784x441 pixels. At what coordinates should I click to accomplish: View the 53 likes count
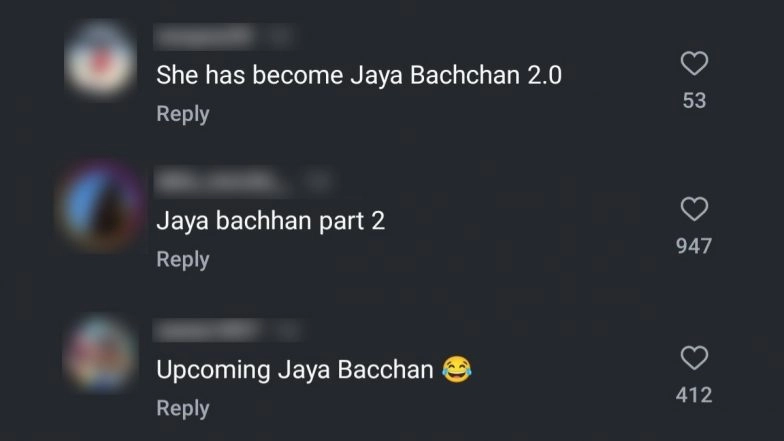click(x=694, y=100)
